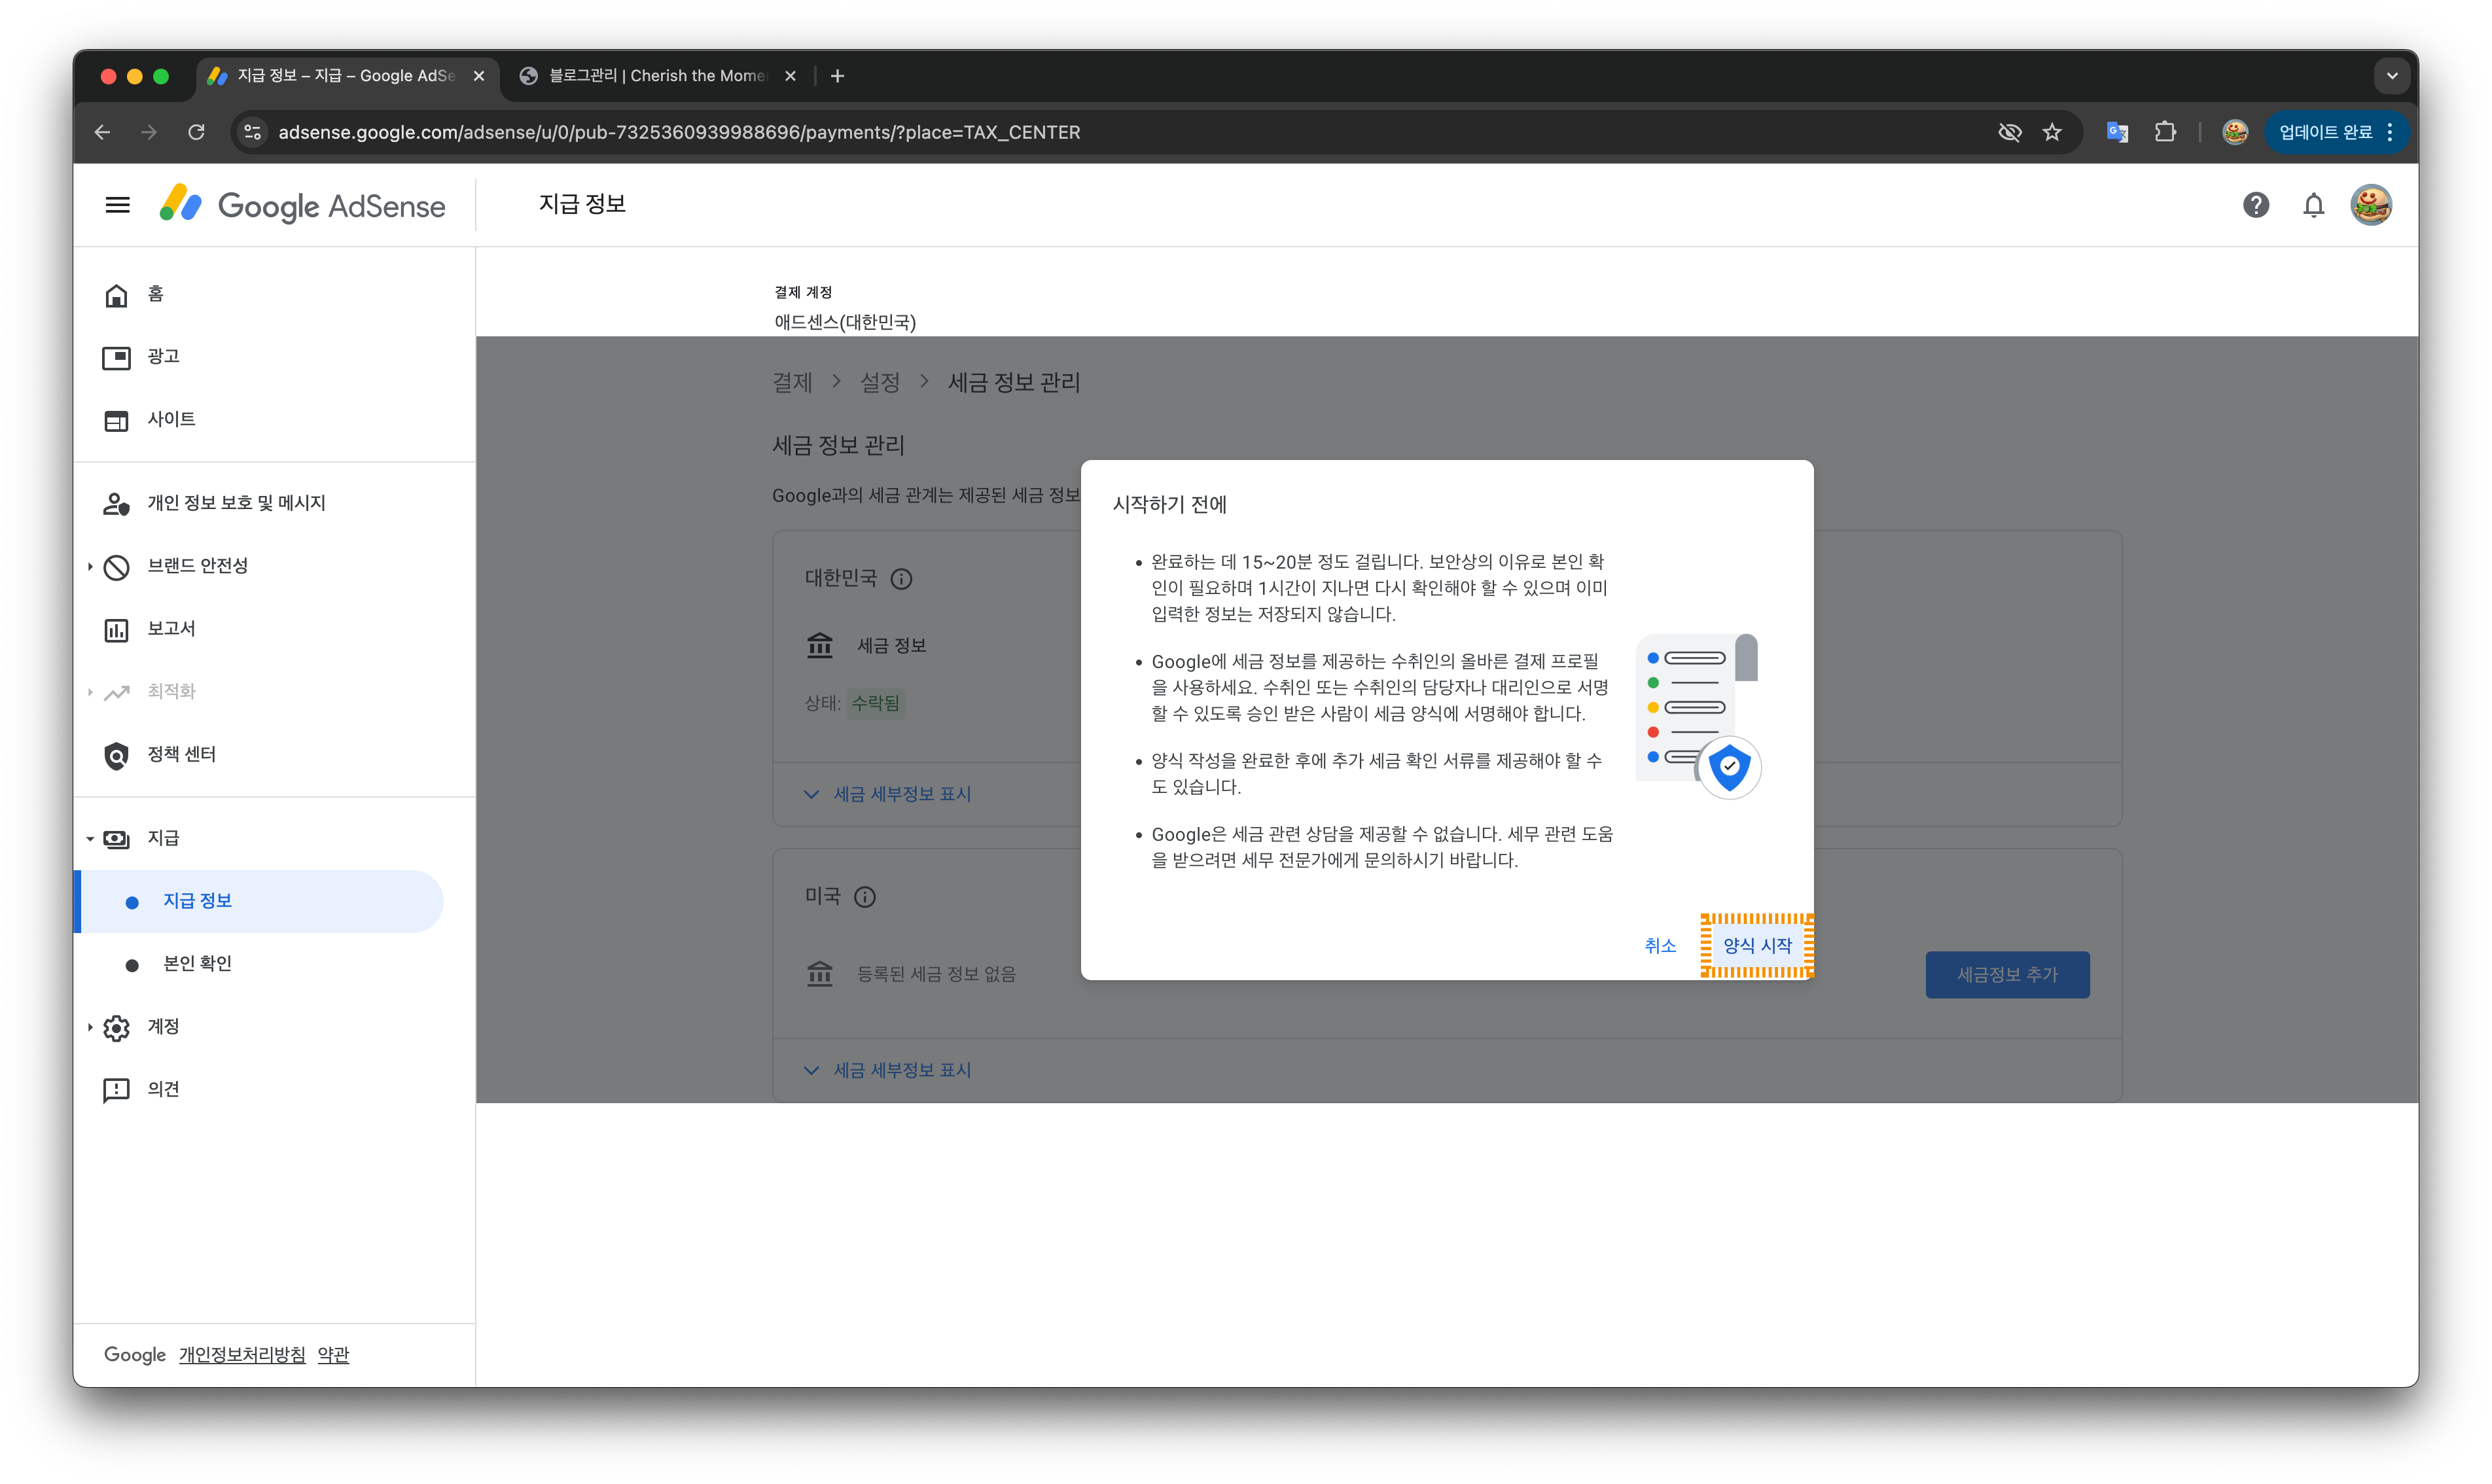
Task: Click the 애드센스(대한민국) payment account text
Action: point(845,322)
